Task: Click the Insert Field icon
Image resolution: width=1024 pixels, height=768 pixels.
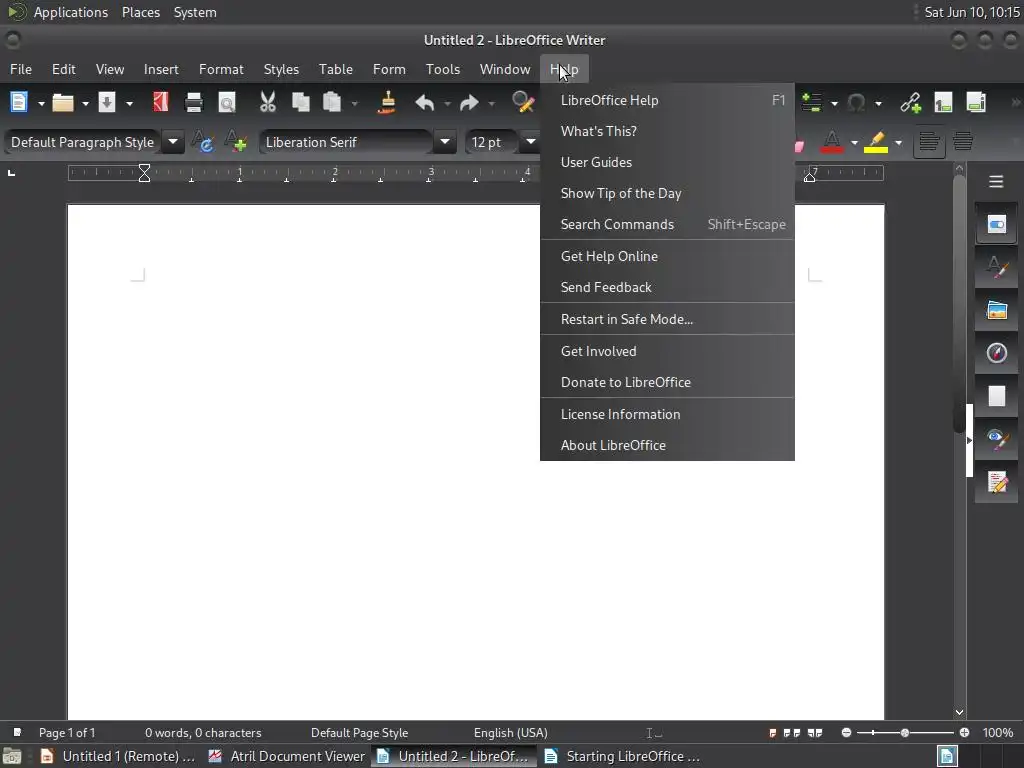Action: point(811,102)
